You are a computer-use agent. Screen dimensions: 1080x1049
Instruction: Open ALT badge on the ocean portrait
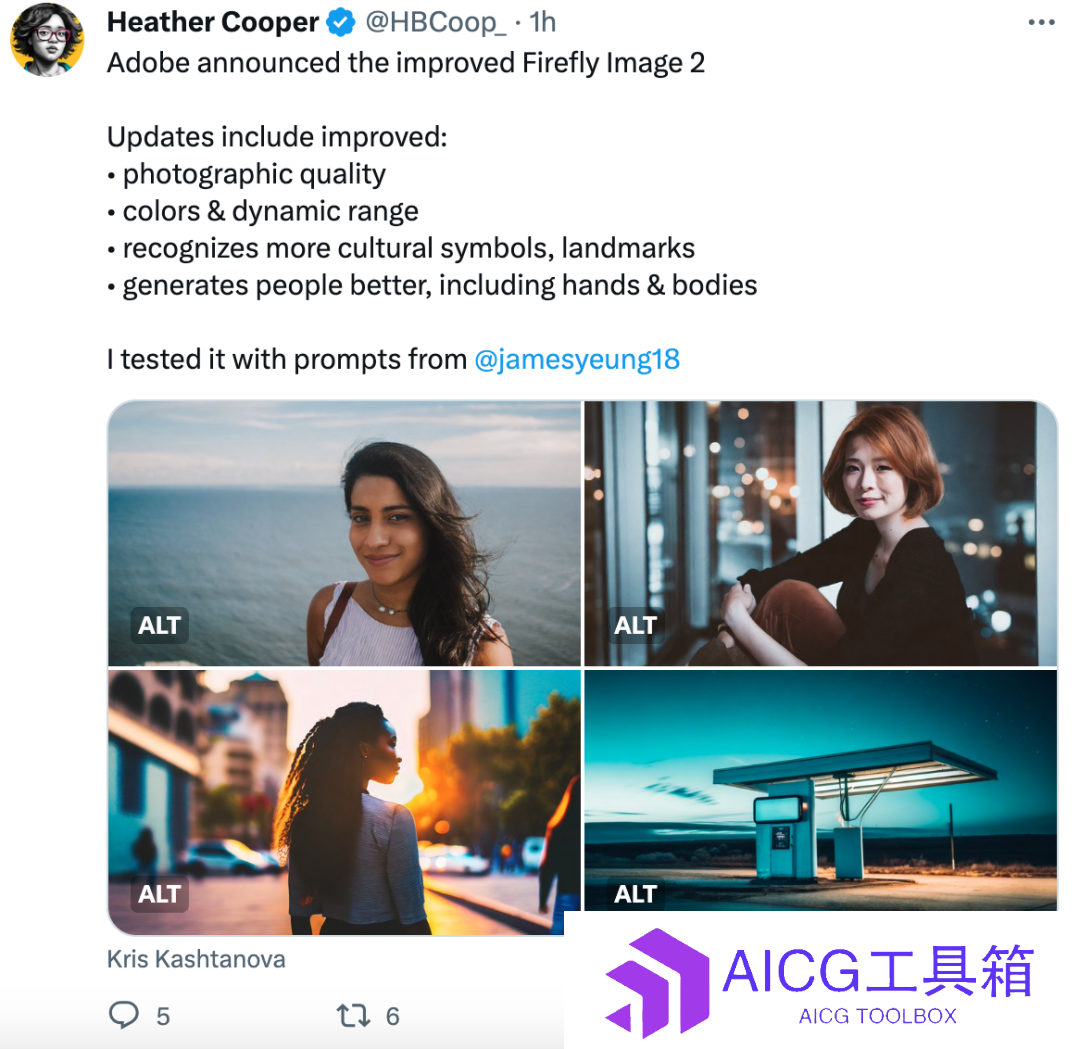pyautogui.click(x=159, y=625)
